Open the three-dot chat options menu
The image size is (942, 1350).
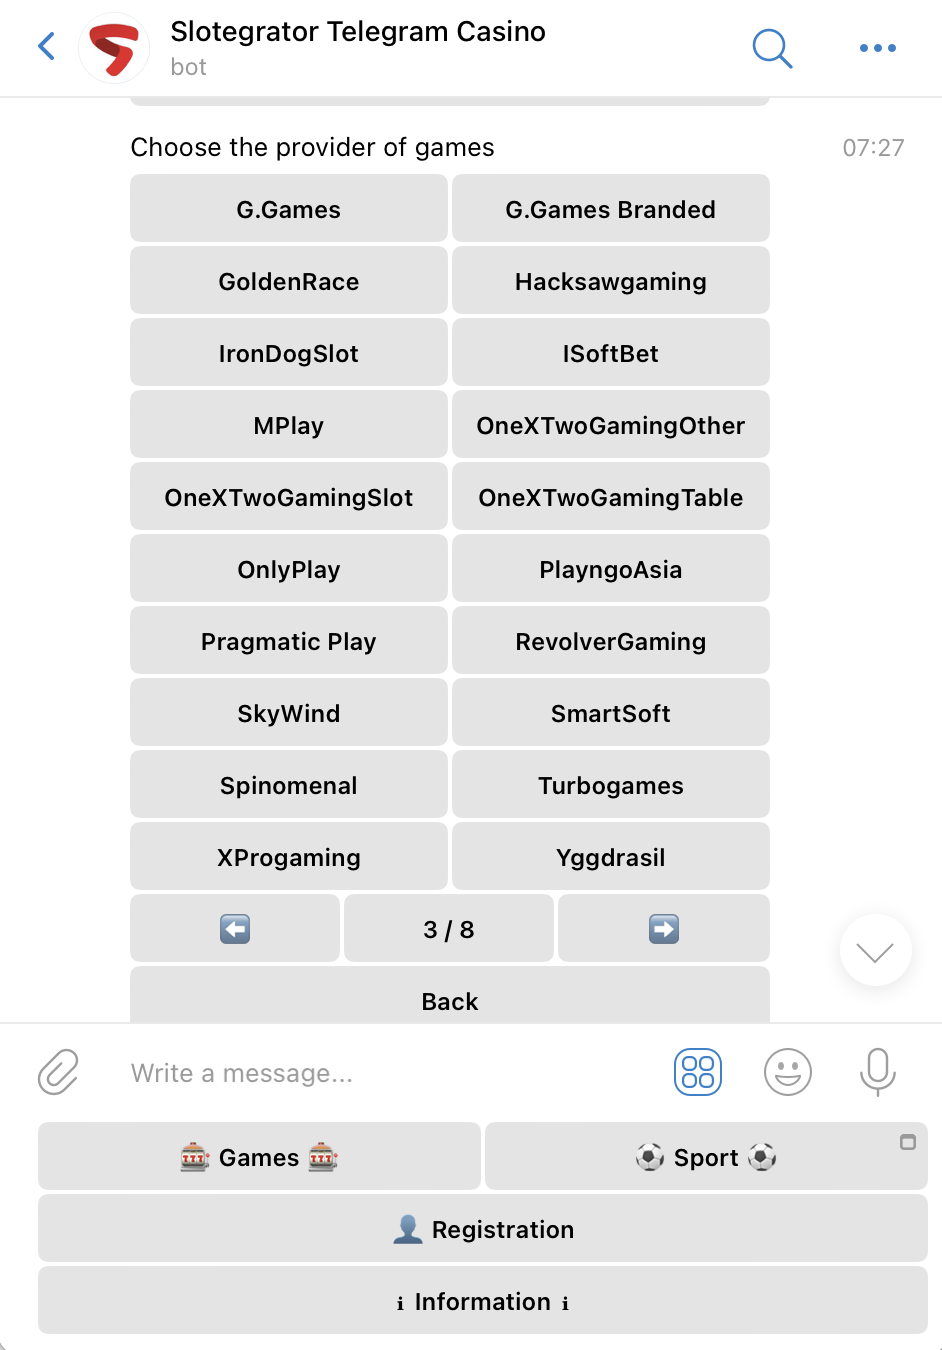(877, 48)
